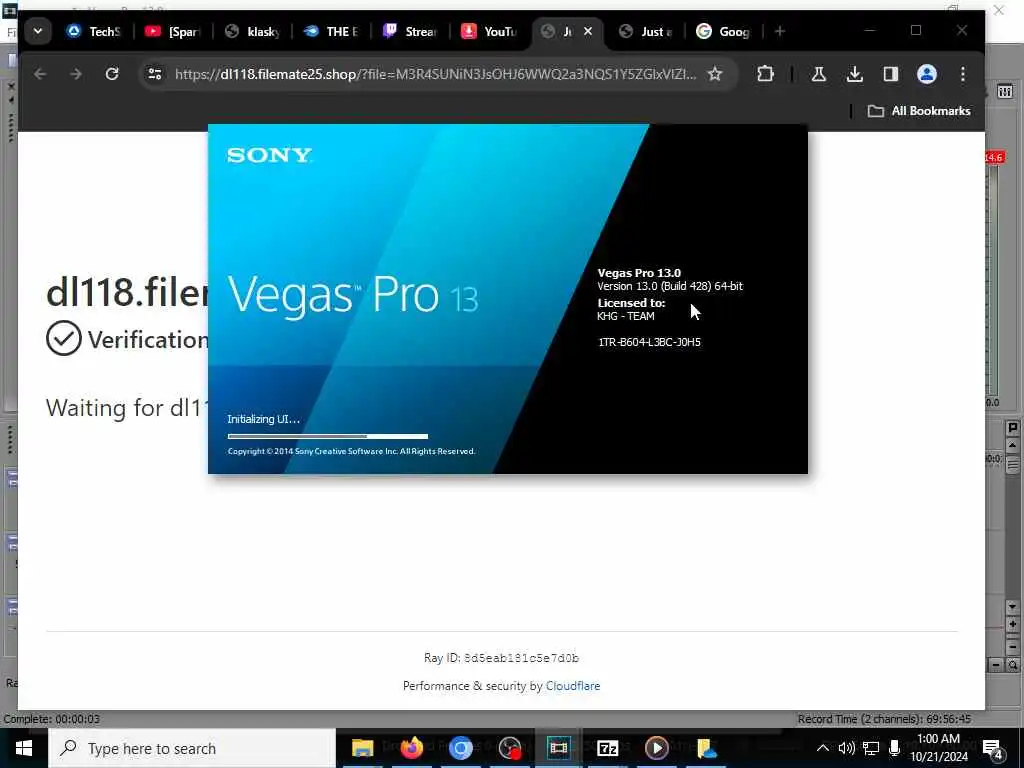
Task: Open the Chrome profile avatar
Action: [927, 74]
